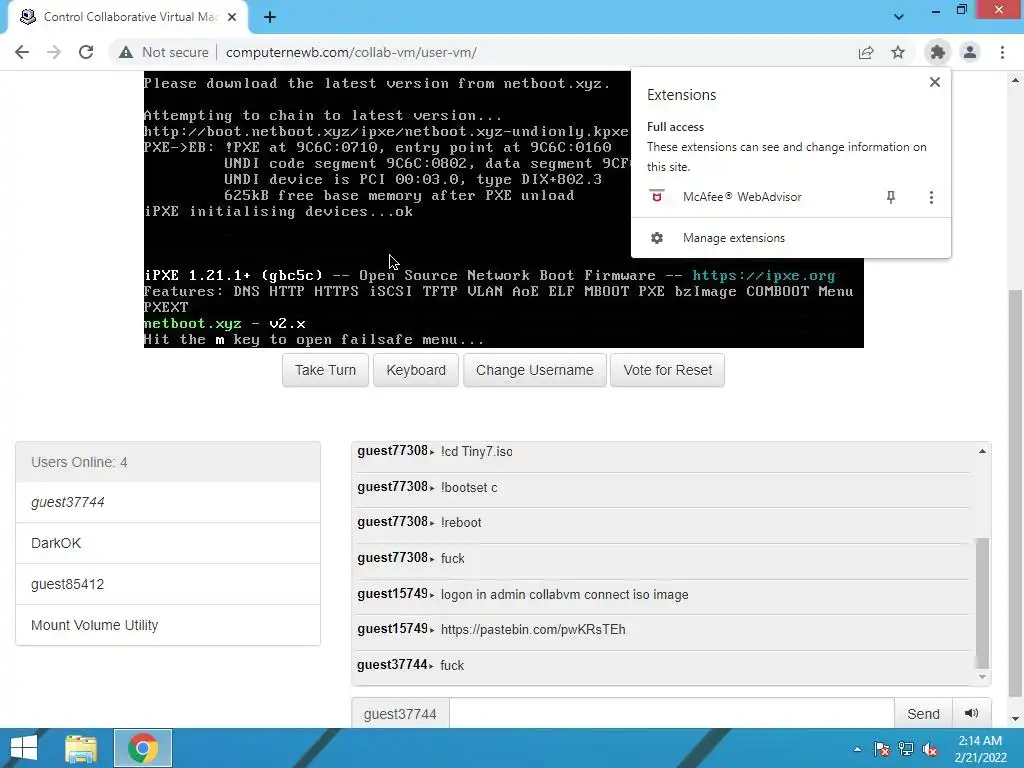Toggle the Extensions puzzle icon
The height and width of the screenshot is (768, 1024).
(938, 52)
